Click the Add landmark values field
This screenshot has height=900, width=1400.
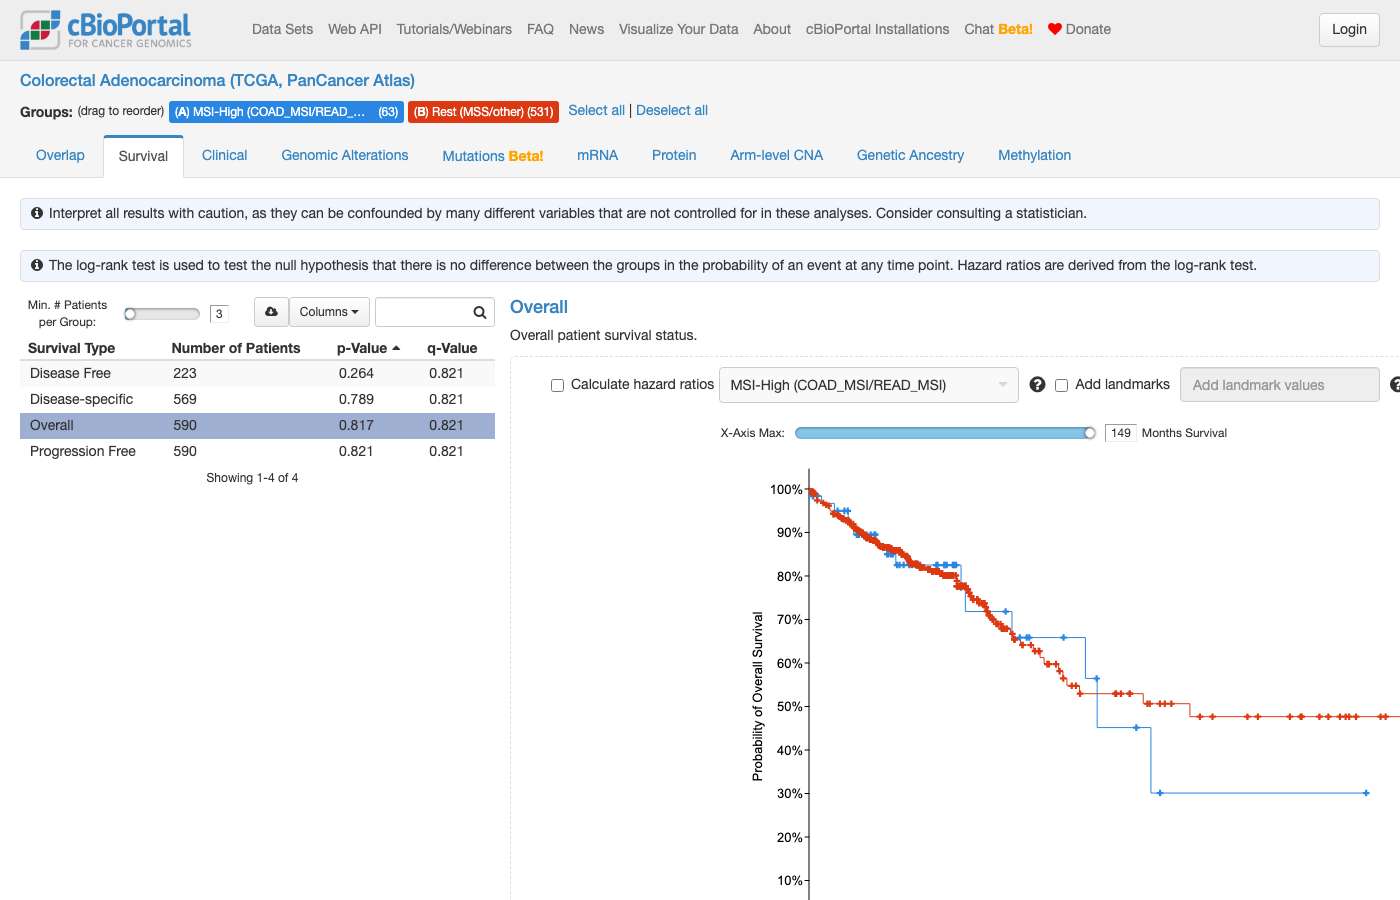pos(1280,385)
